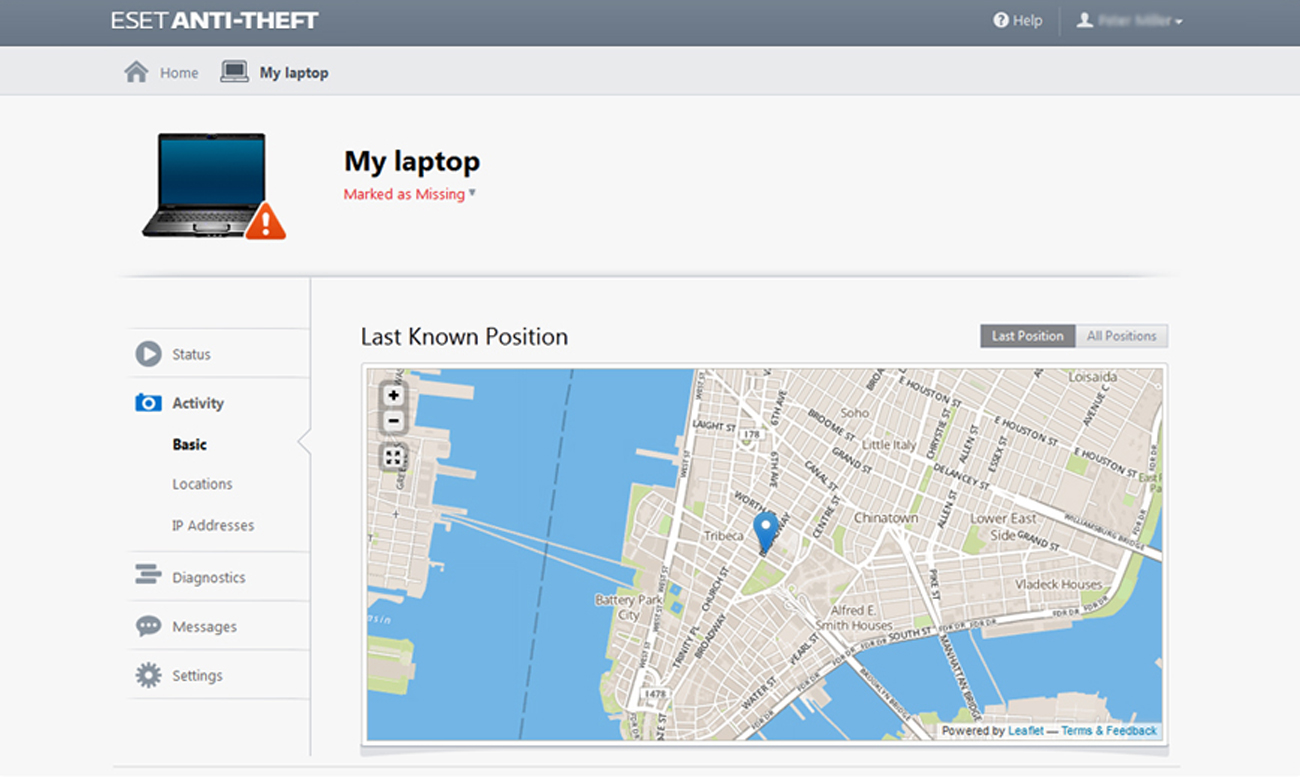Click Soho label on the map
The width and height of the screenshot is (1300, 780).
coord(855,412)
